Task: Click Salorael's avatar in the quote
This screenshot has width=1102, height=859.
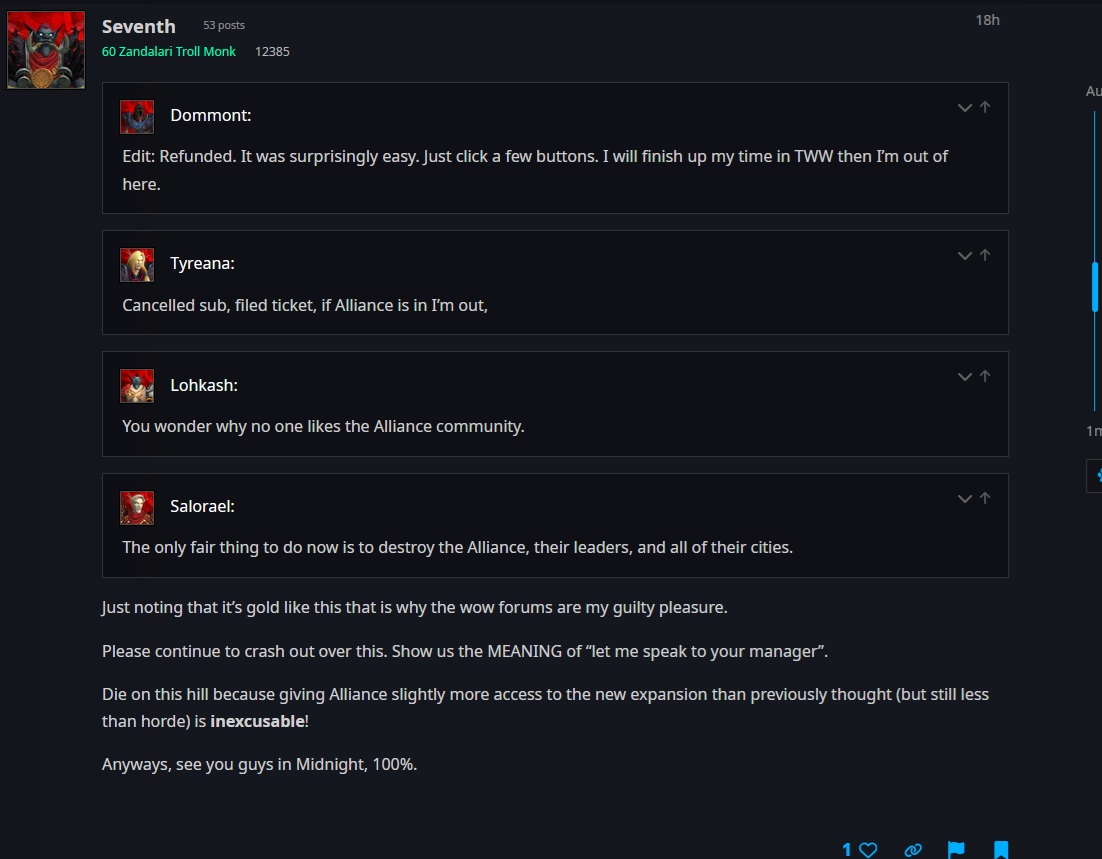Action: tap(137, 507)
